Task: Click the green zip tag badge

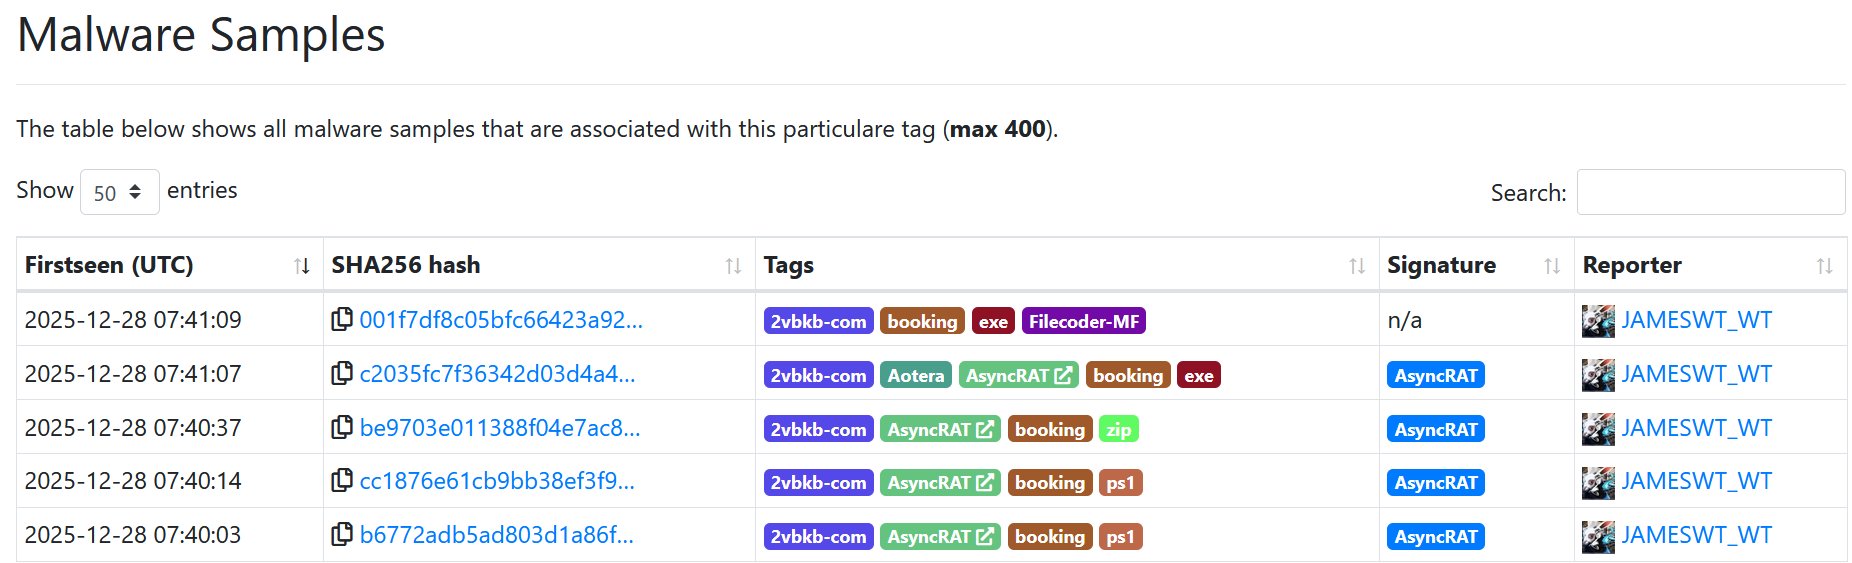Action: (1118, 429)
